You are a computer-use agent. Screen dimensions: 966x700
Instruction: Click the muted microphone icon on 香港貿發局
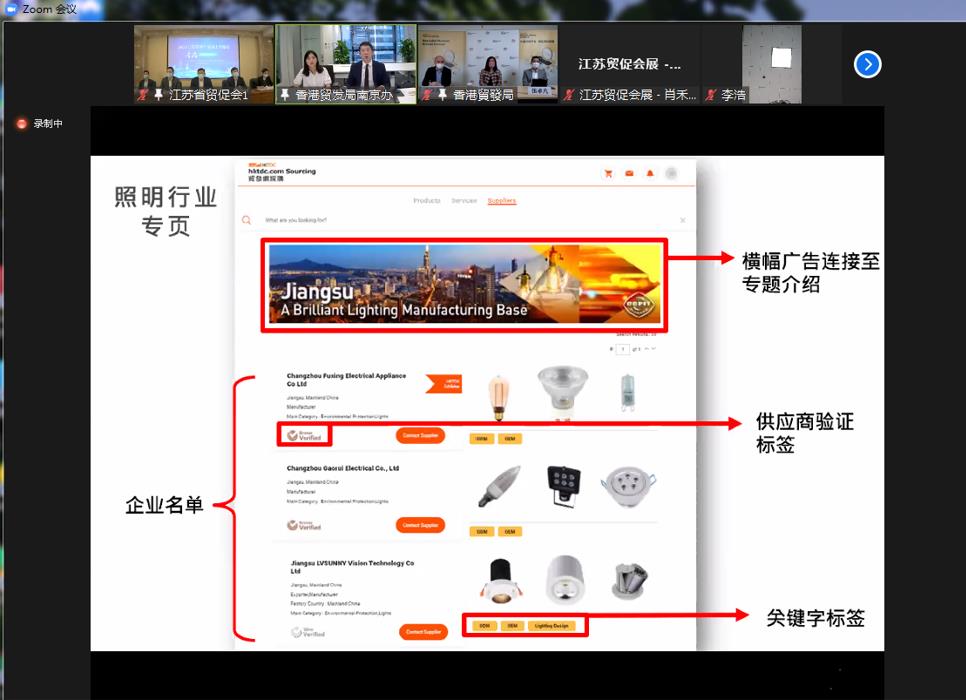[427, 95]
